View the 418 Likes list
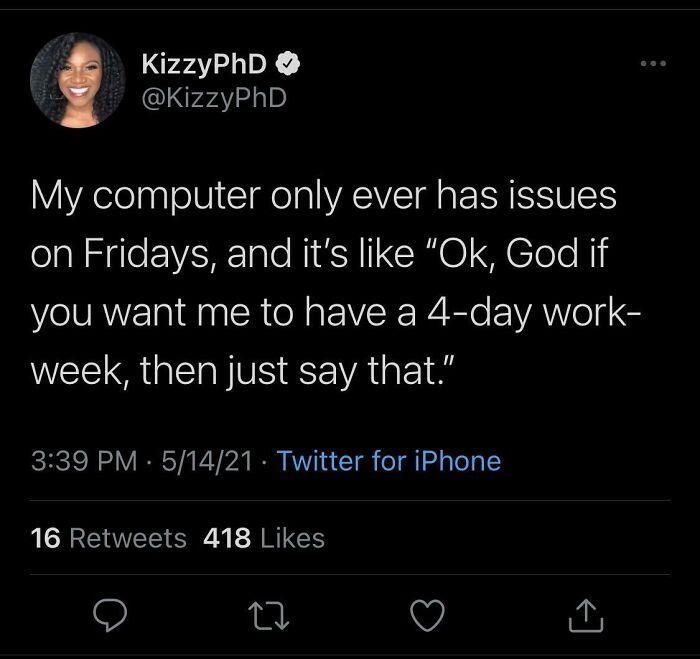Viewport: 700px width, 659px height. (264, 538)
